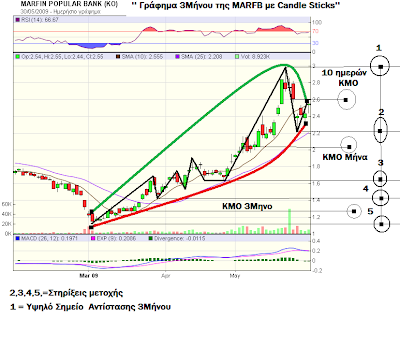Click the '20K' volume axis label
Image resolution: width=400 pixels, height=360 pixels.
pyautogui.click(x=7, y=224)
